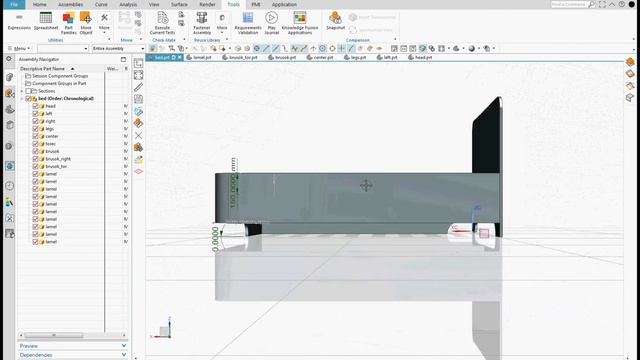
Task: Uncheck the legs component
Action: pos(35,129)
